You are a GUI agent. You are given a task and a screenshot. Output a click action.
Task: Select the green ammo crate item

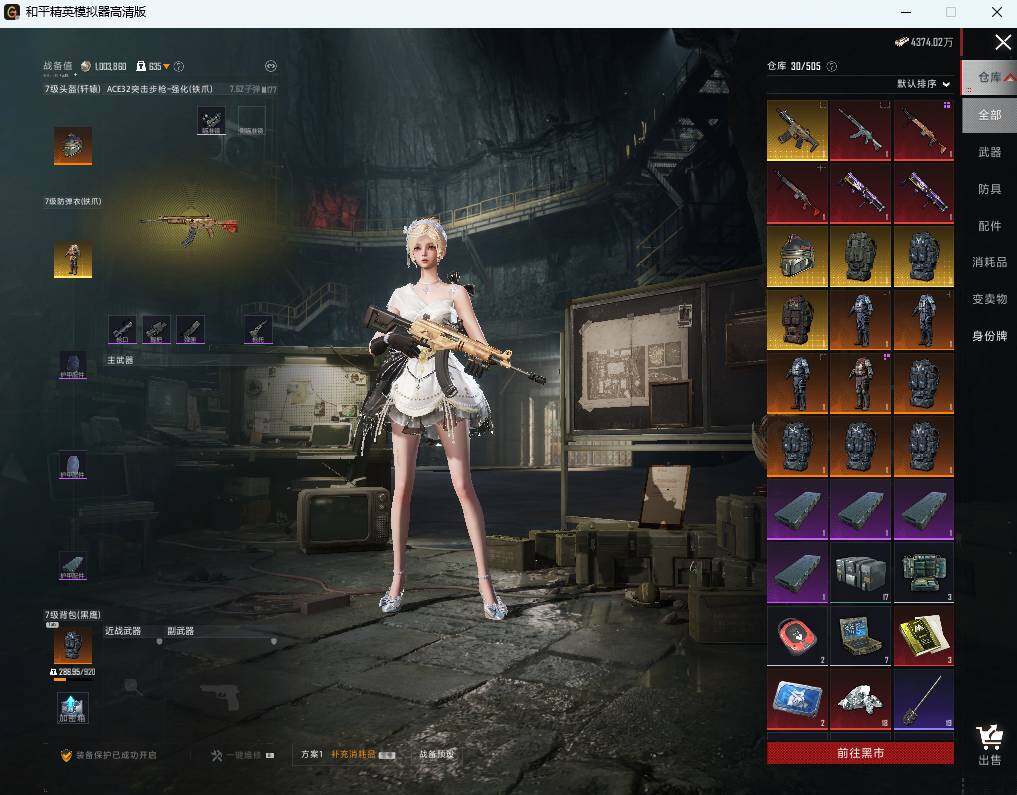click(x=924, y=573)
